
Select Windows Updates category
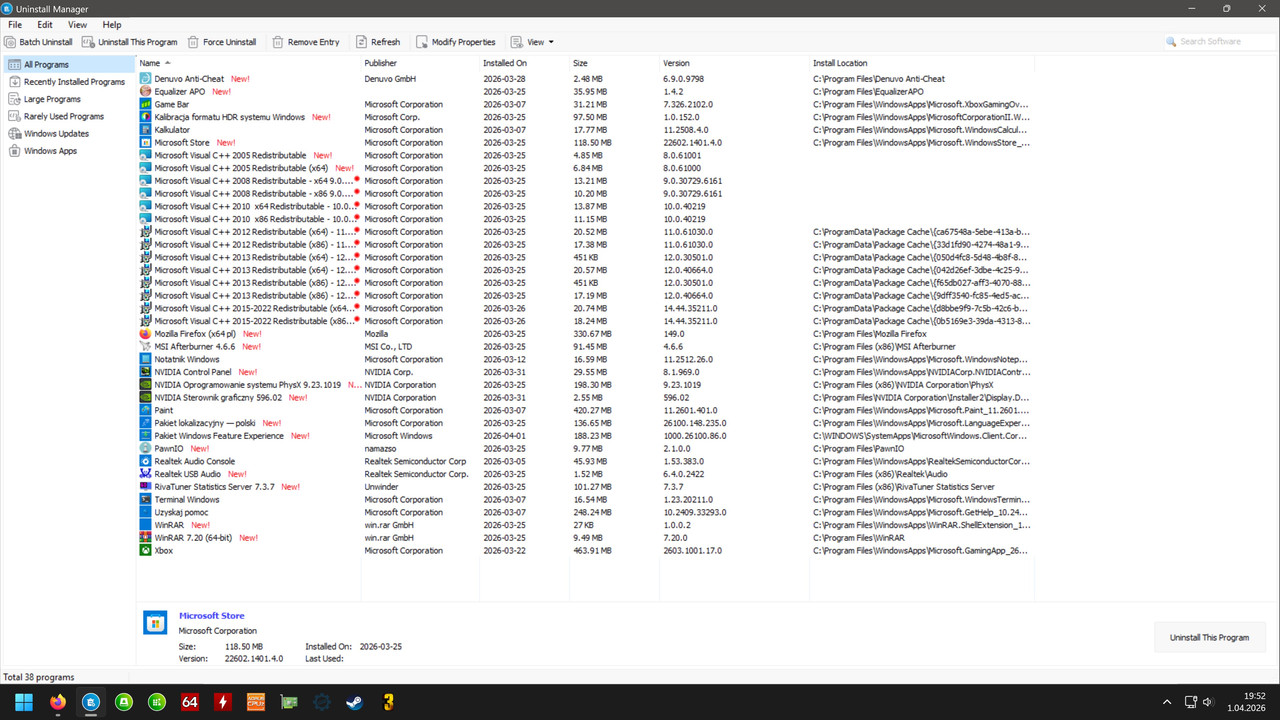(x=68, y=133)
